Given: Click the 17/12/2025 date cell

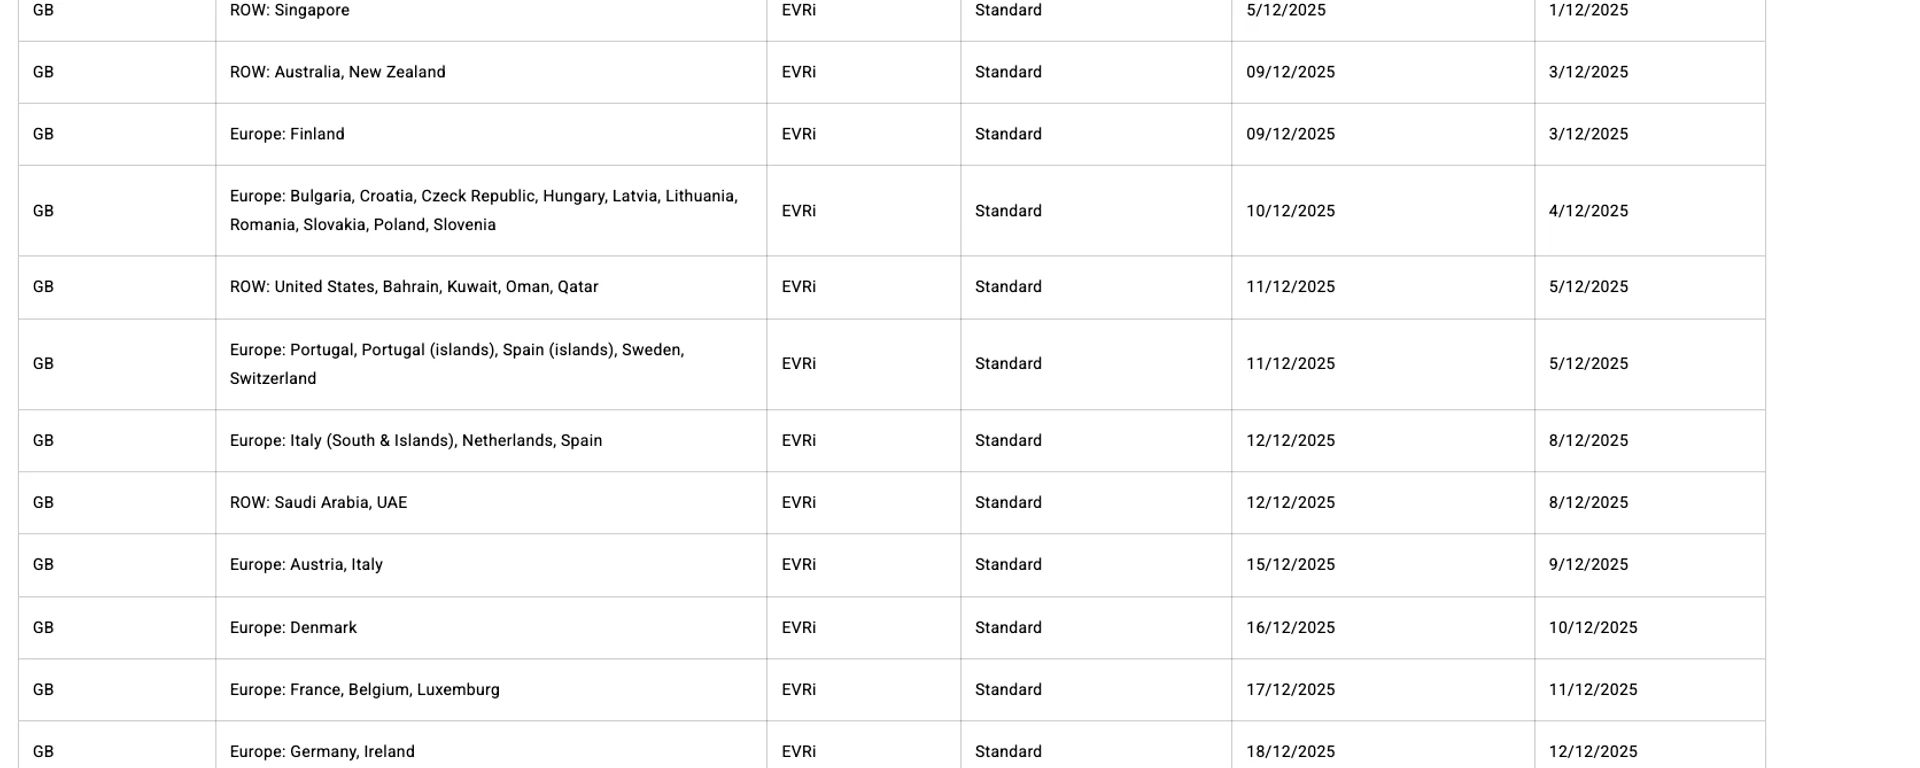Looking at the screenshot, I should click(x=1290, y=690).
